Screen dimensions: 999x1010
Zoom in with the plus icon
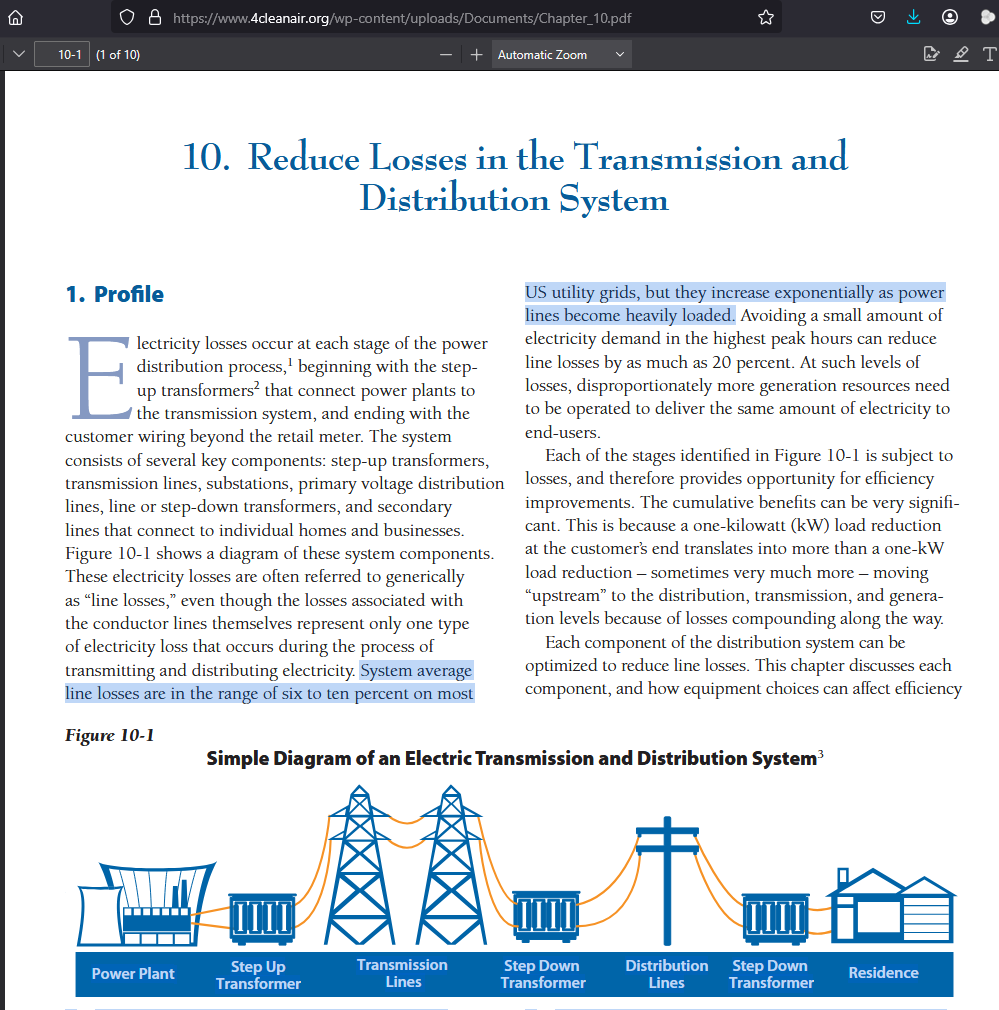pos(477,55)
